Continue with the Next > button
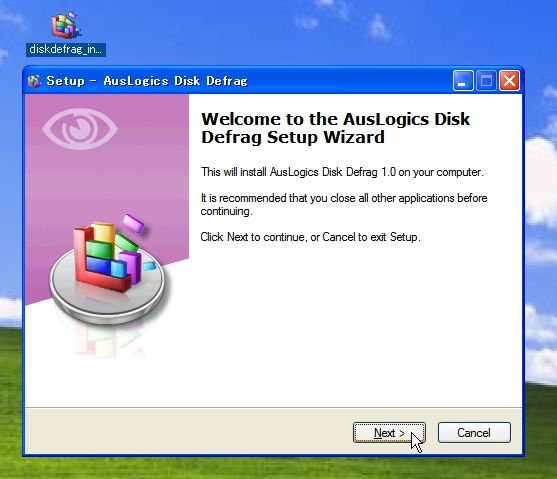 coord(389,433)
